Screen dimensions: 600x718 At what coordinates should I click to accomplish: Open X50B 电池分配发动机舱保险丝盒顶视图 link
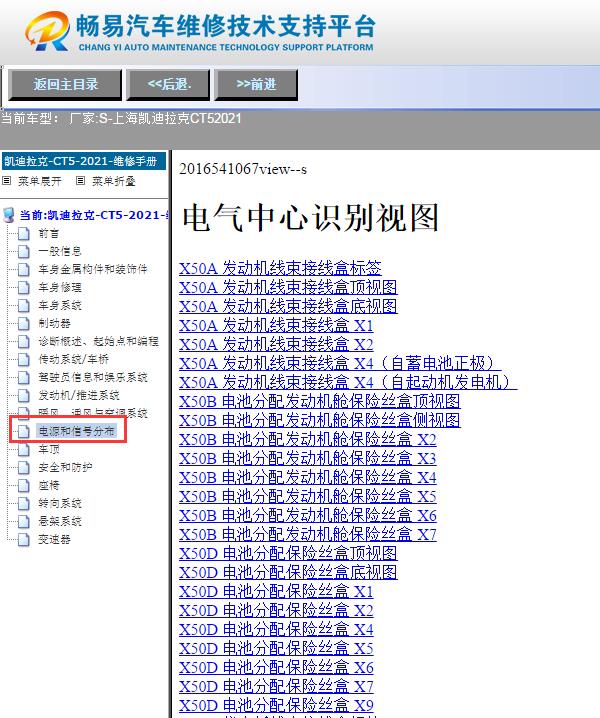point(320,401)
